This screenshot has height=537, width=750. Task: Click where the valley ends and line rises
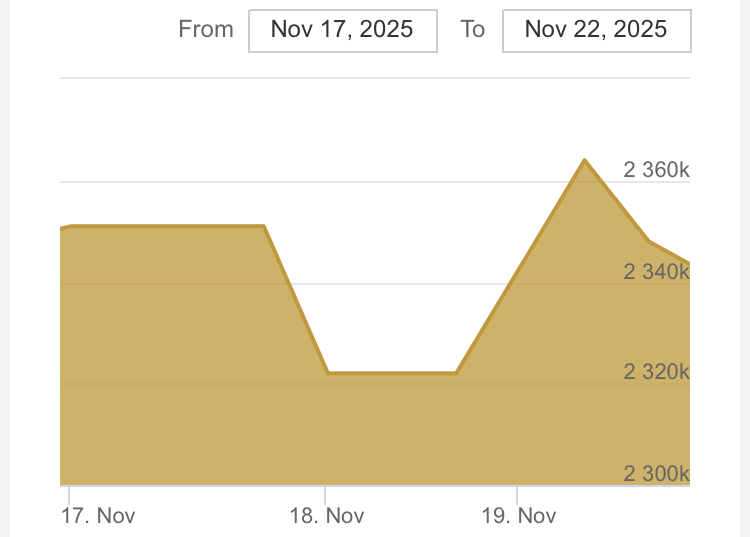[456, 373]
